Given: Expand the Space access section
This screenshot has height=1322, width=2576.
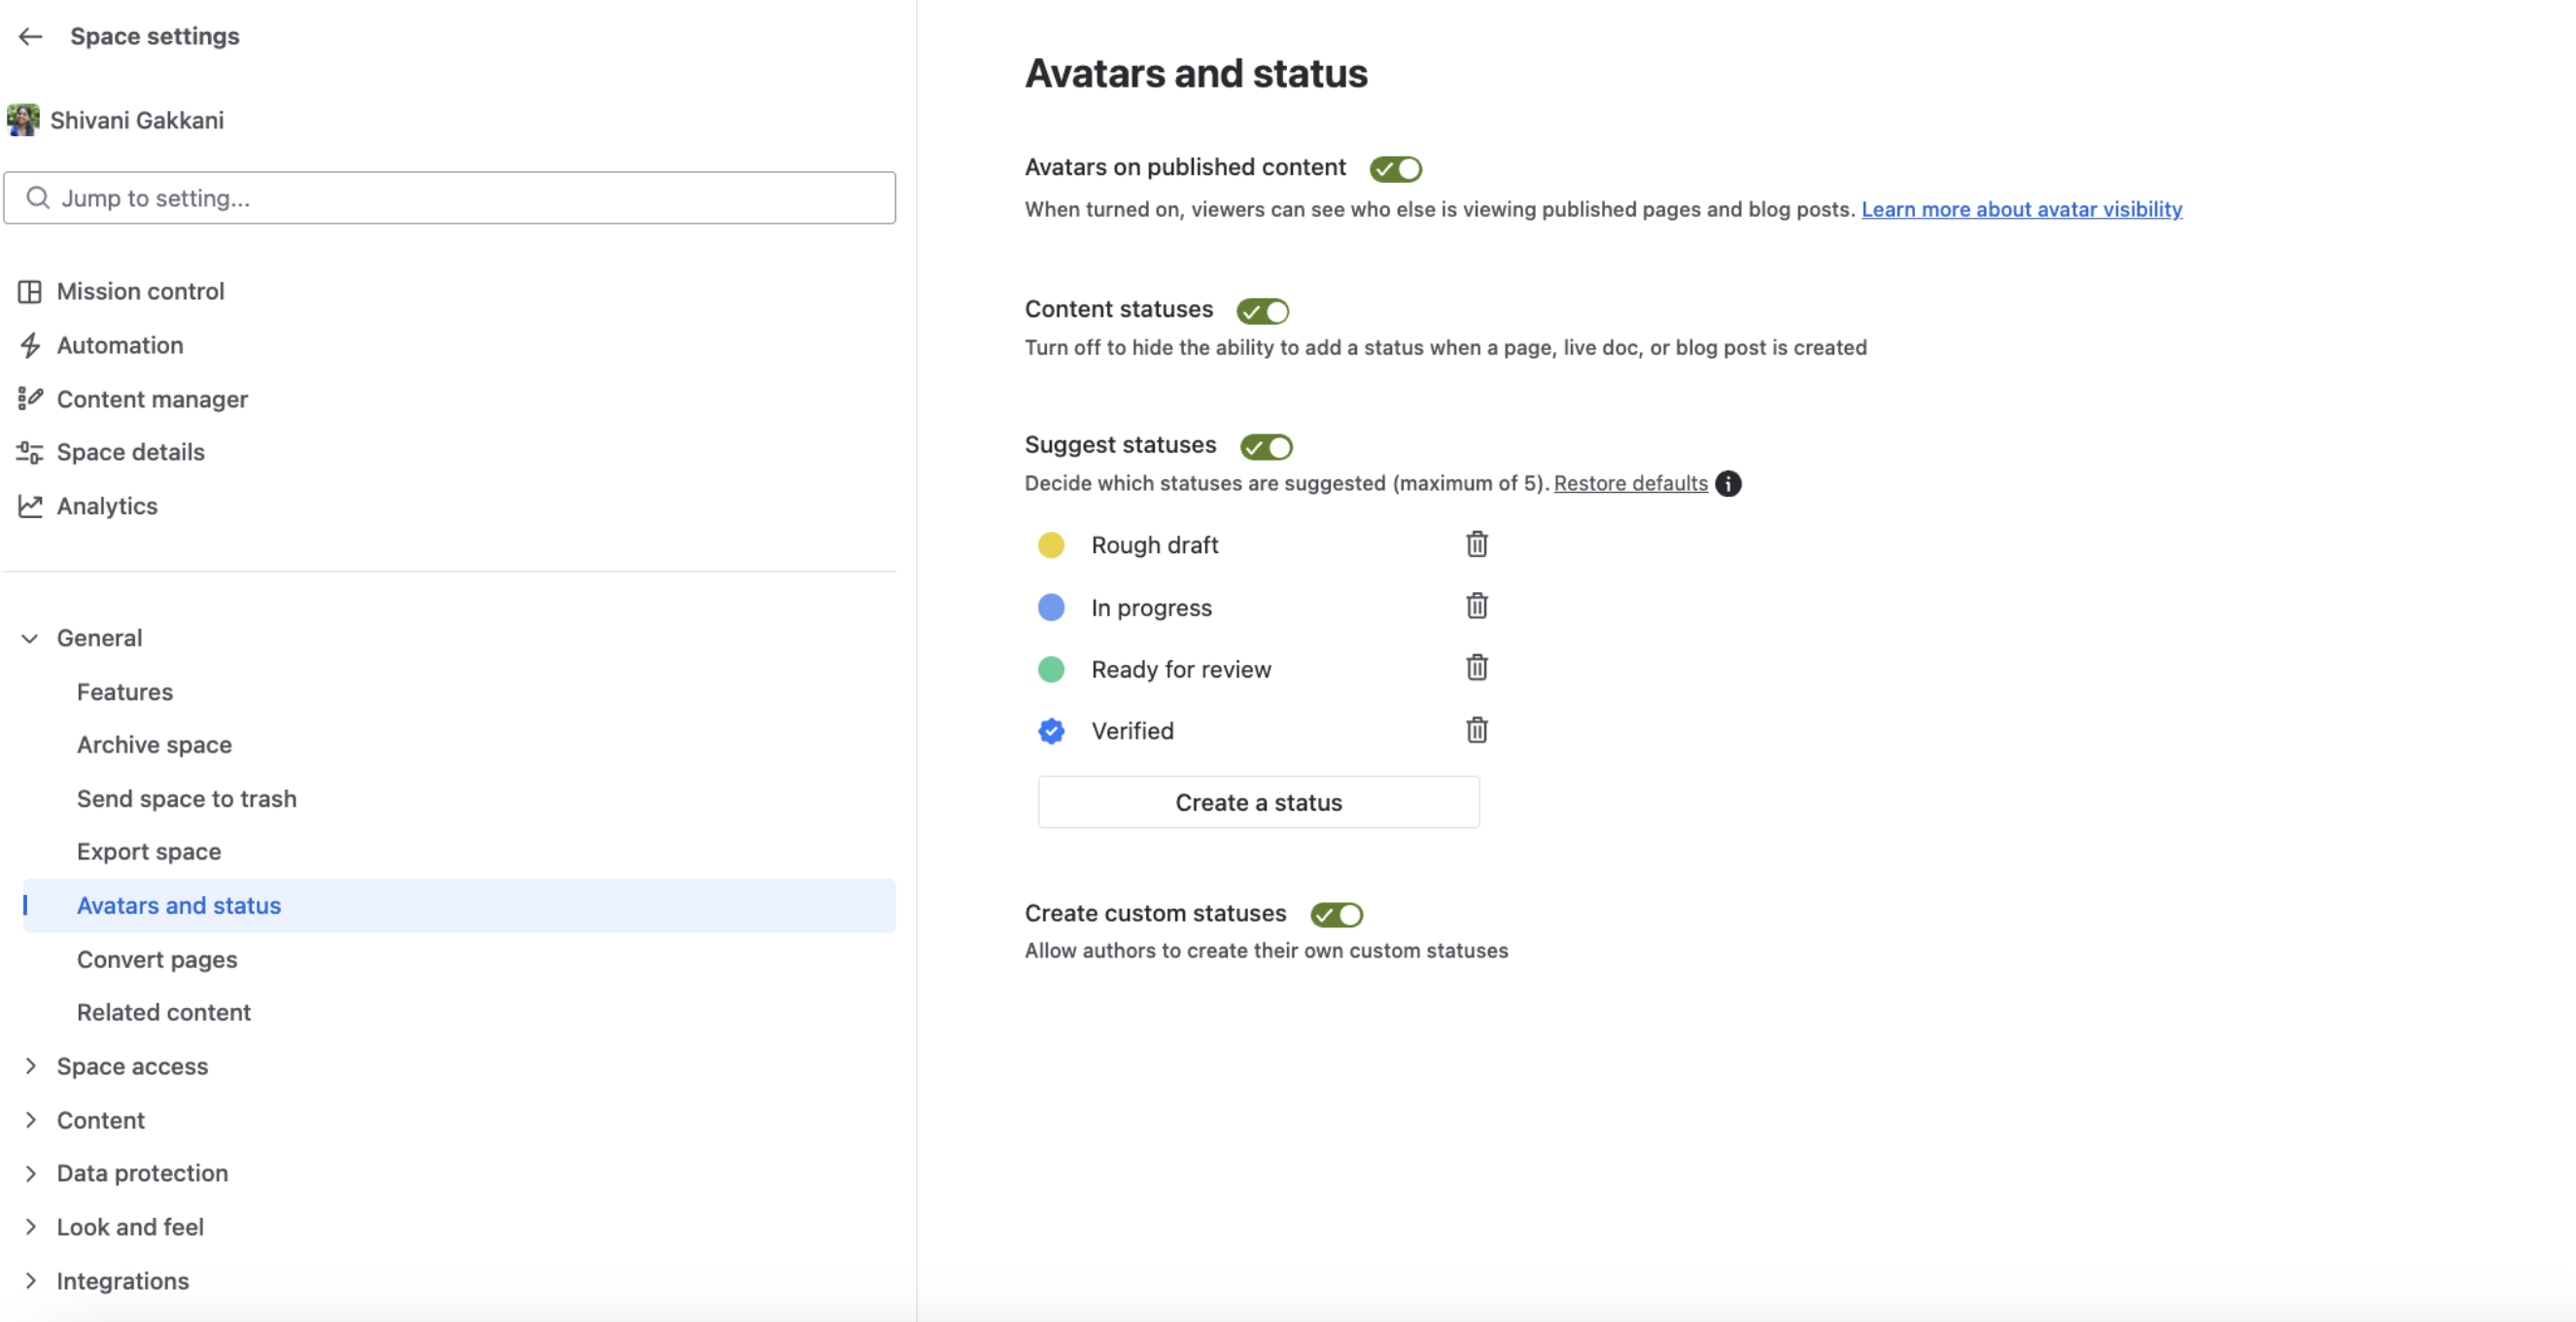Looking at the screenshot, I should (x=30, y=1066).
